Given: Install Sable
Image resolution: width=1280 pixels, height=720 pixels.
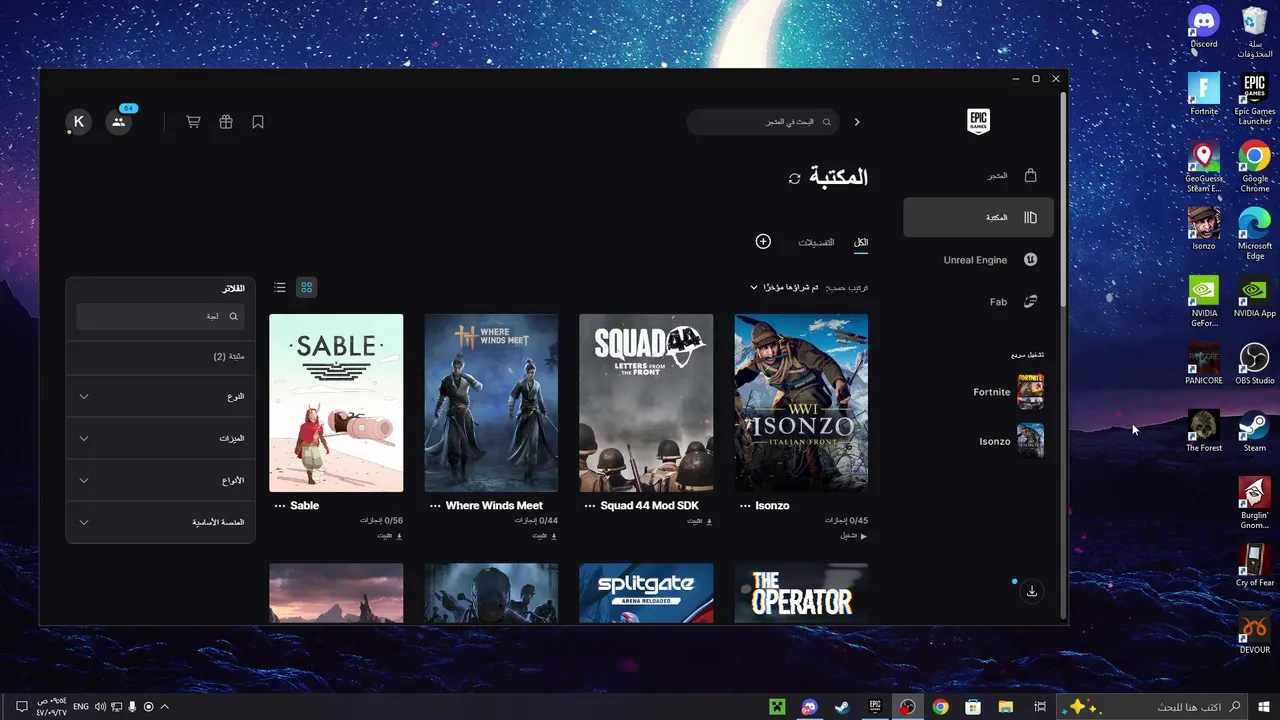Looking at the screenshot, I should tap(389, 536).
